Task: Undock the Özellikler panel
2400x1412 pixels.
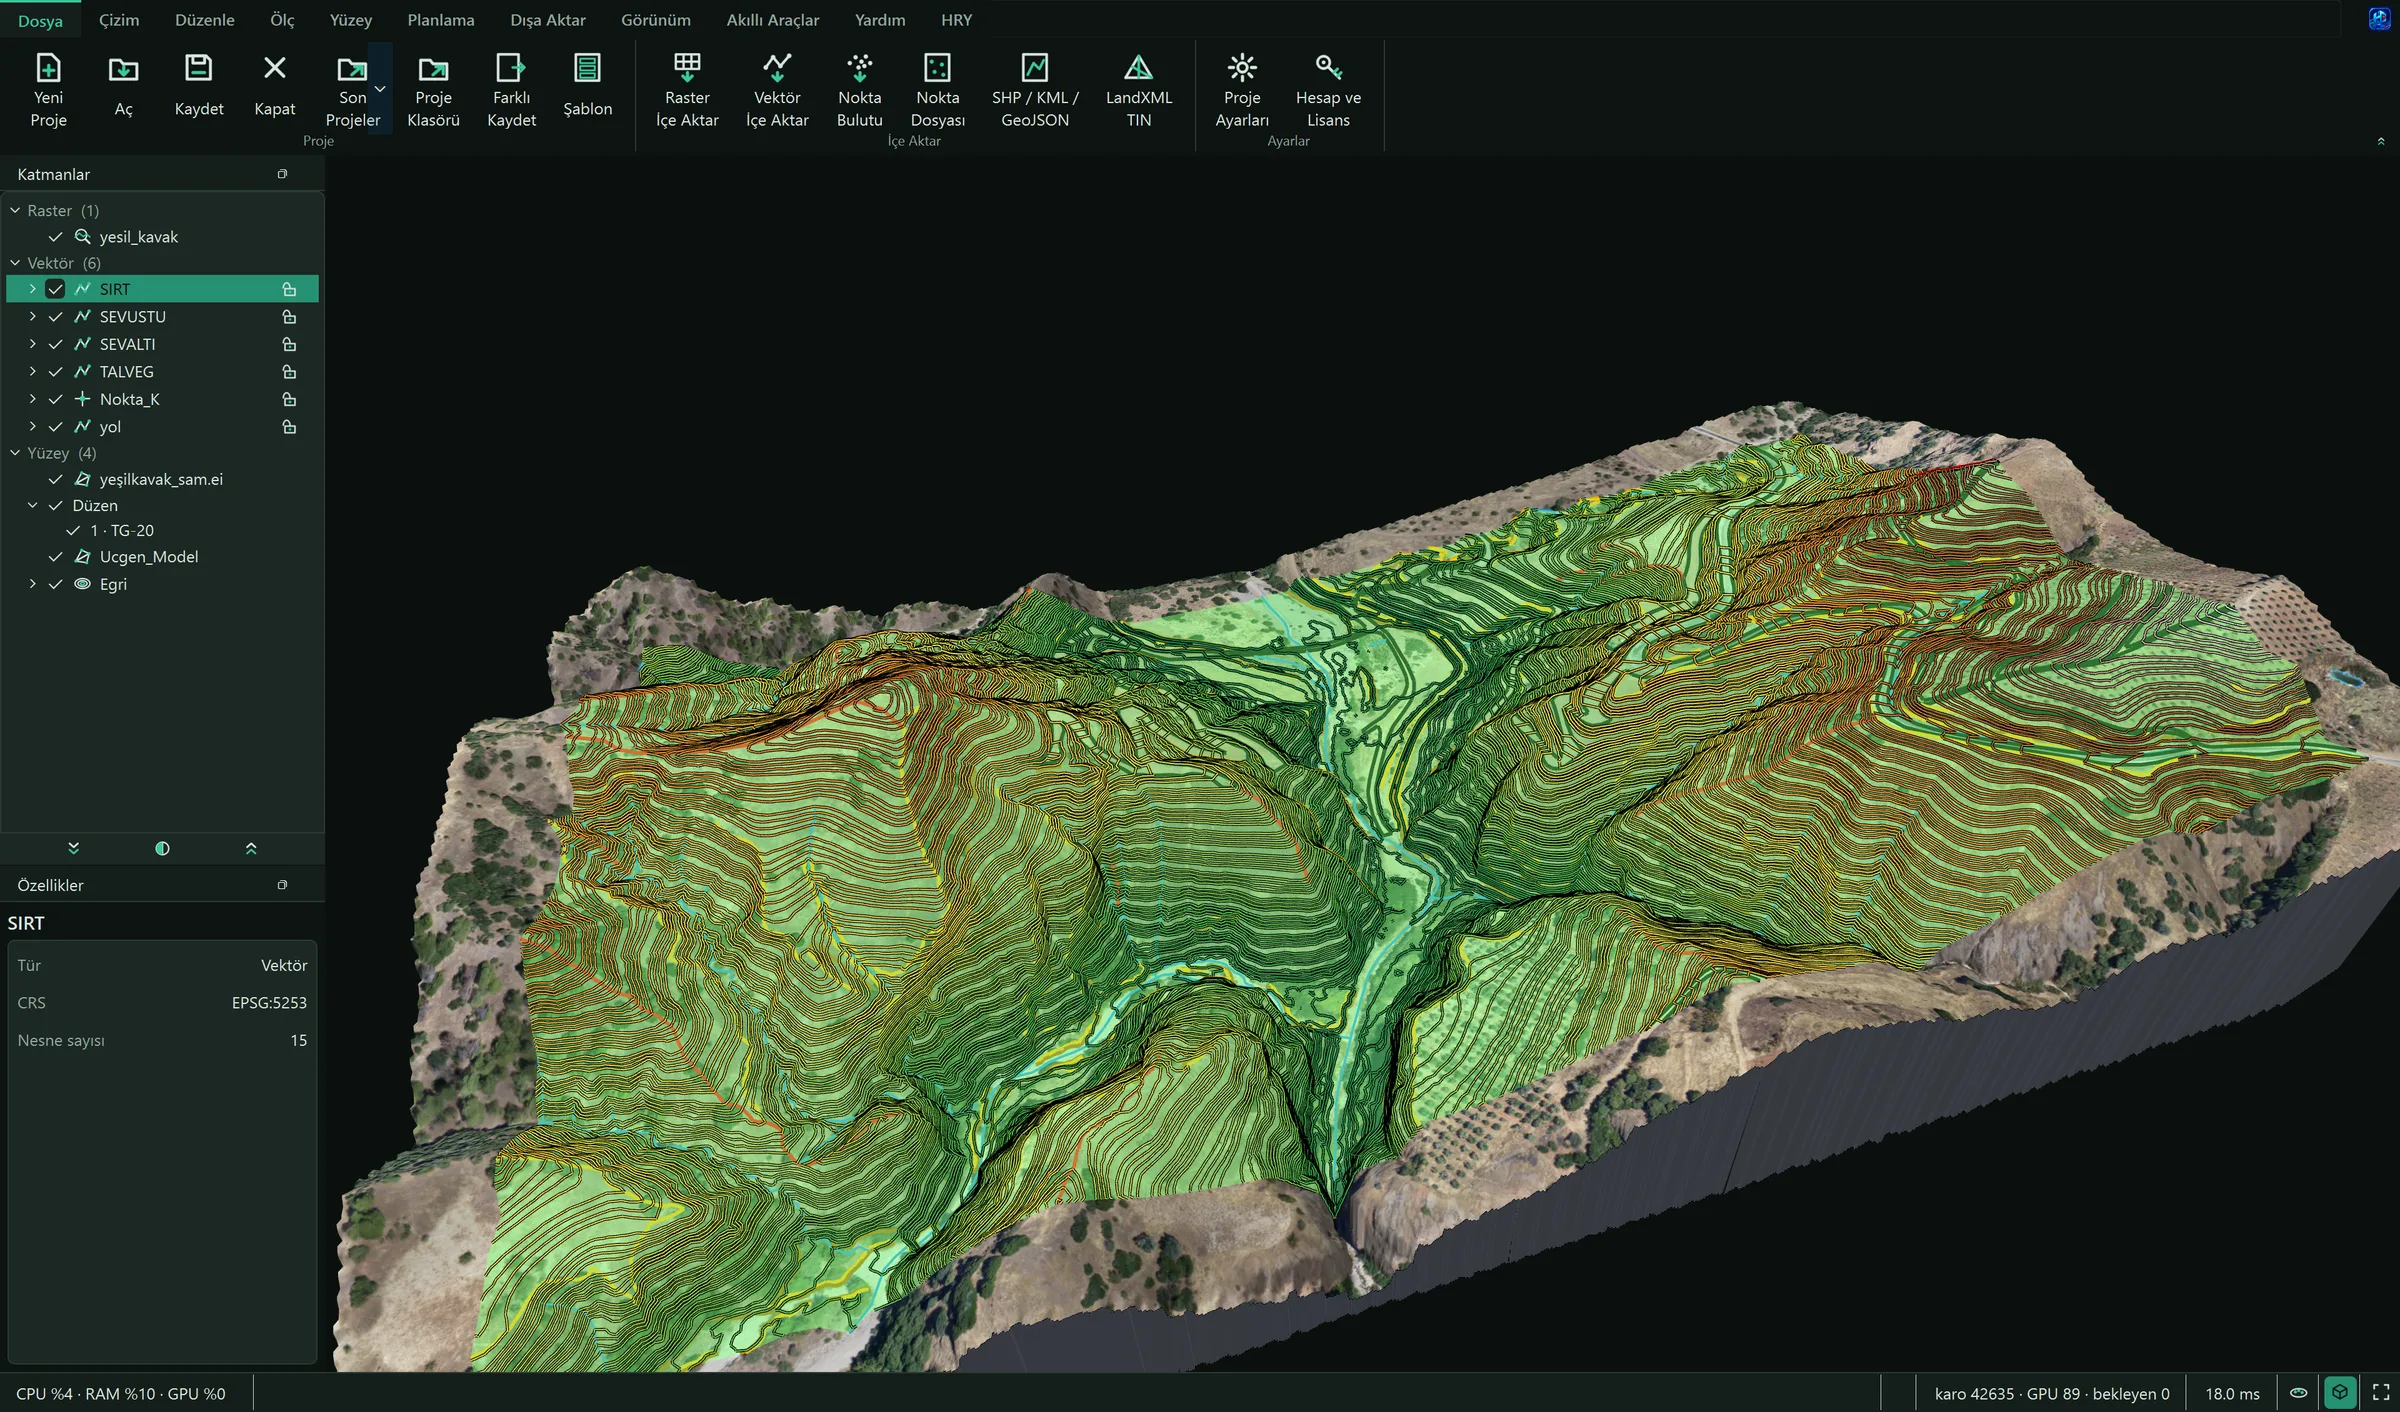Action: coord(282,885)
